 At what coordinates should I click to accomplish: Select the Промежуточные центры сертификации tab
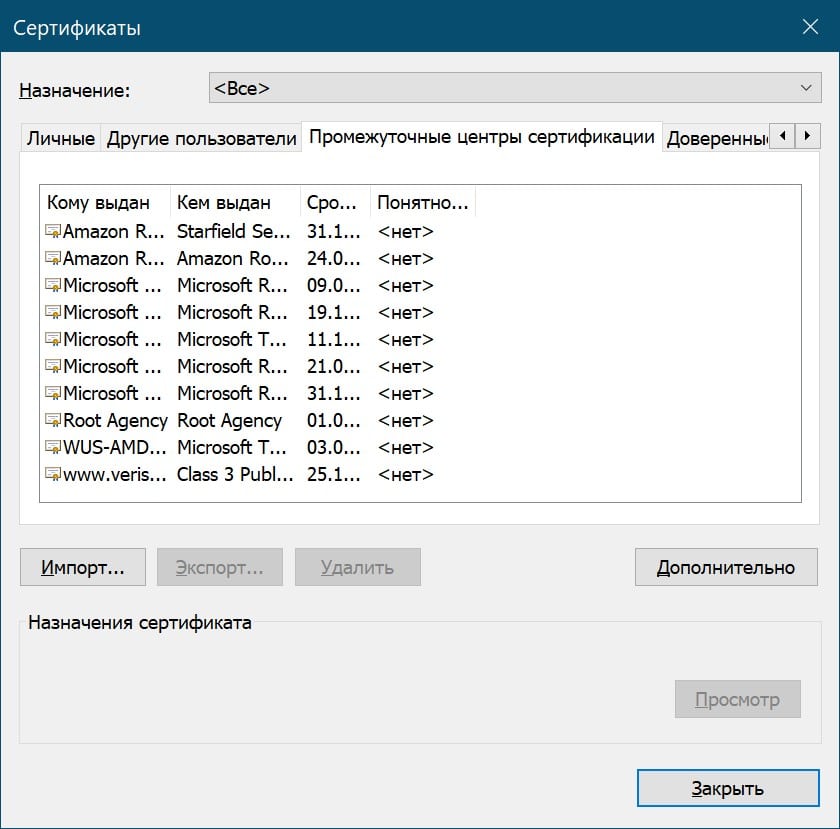point(482,137)
